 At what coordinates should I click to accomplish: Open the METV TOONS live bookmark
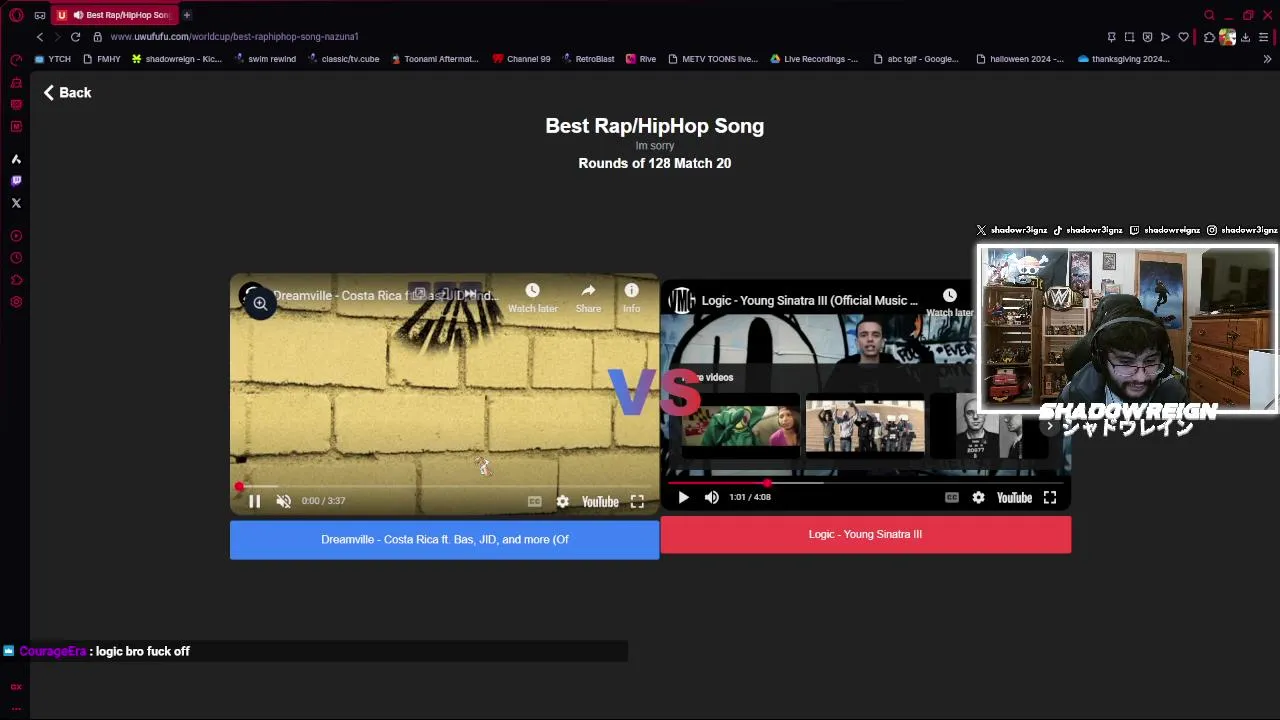click(713, 59)
